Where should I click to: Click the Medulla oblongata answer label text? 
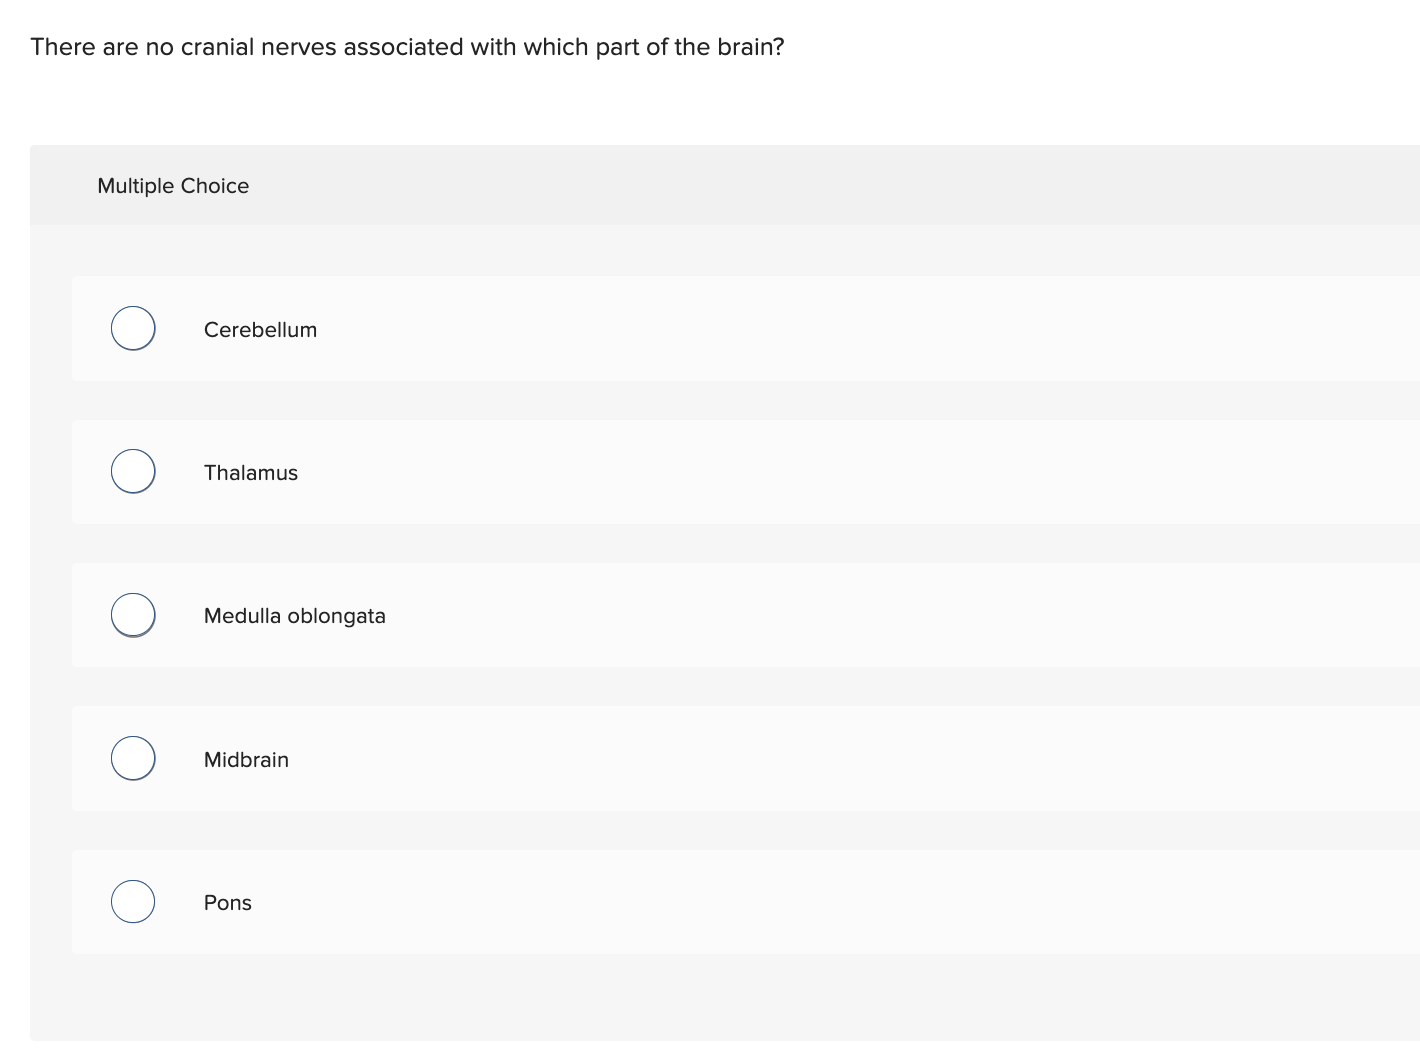pyautogui.click(x=295, y=616)
